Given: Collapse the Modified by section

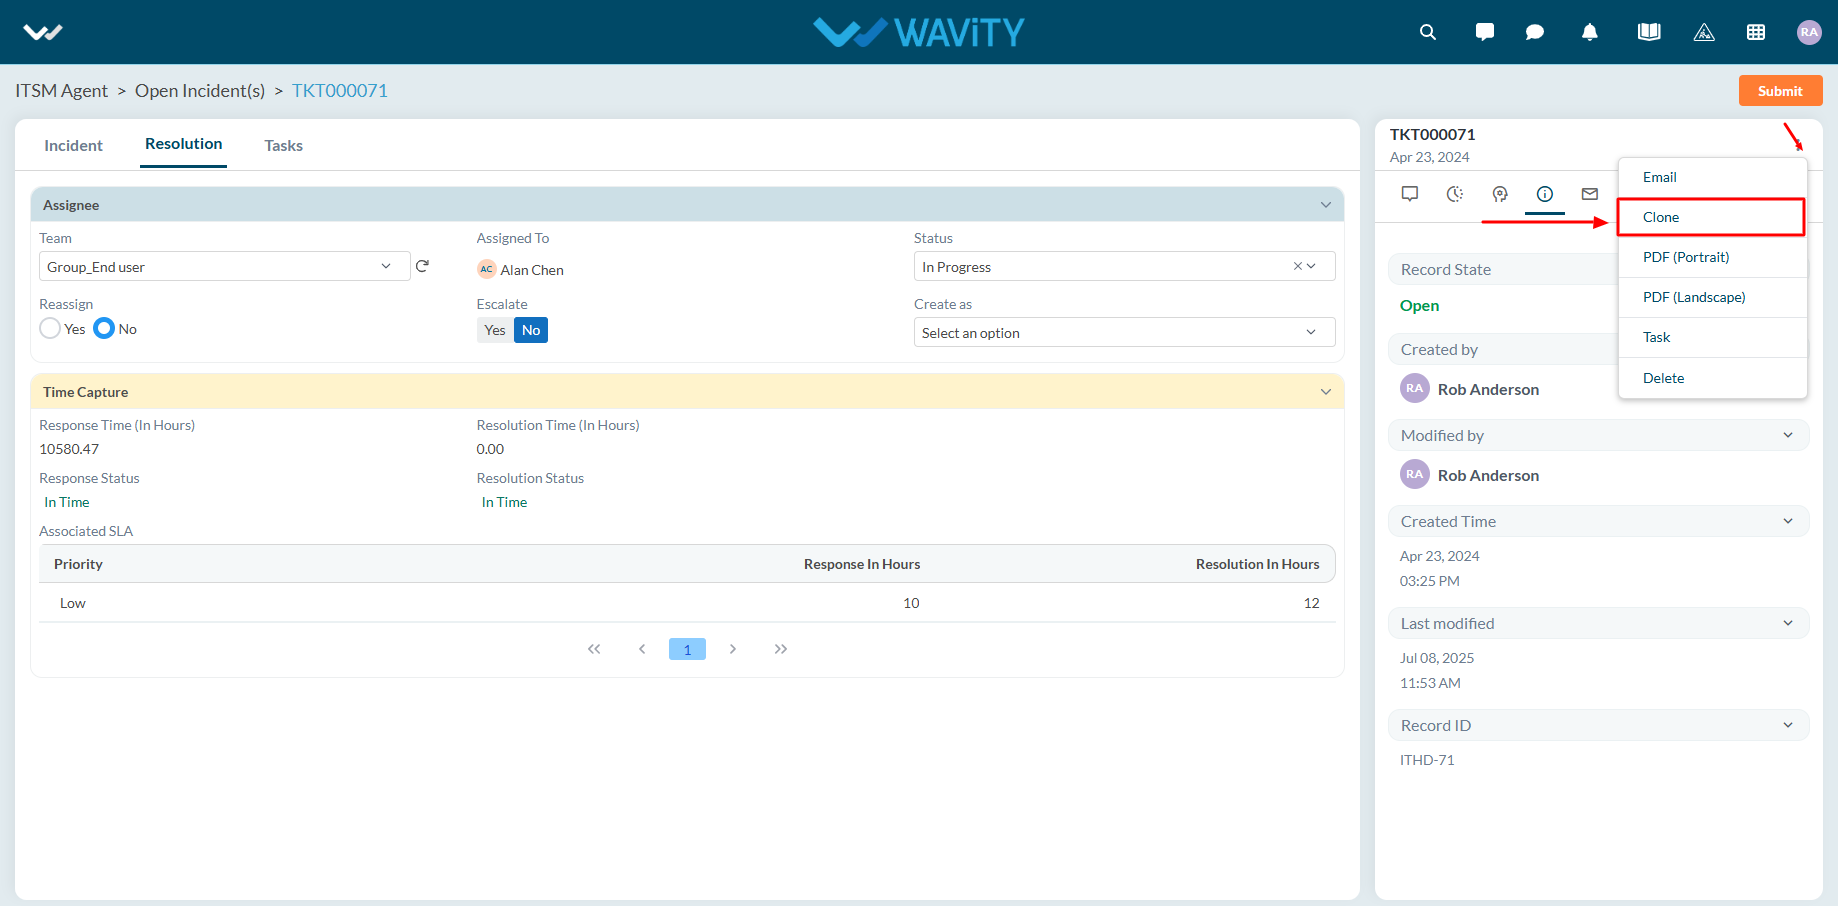Looking at the screenshot, I should [1788, 435].
